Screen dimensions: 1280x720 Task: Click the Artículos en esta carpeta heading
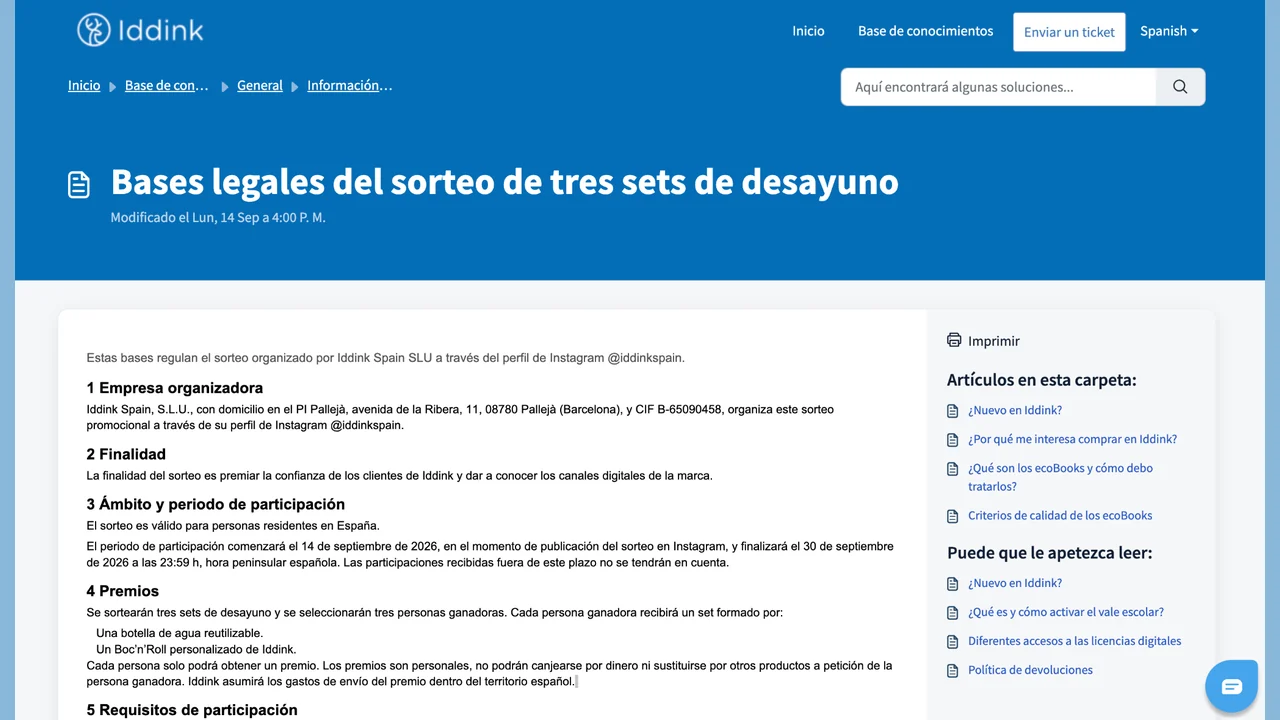[x=1042, y=380]
